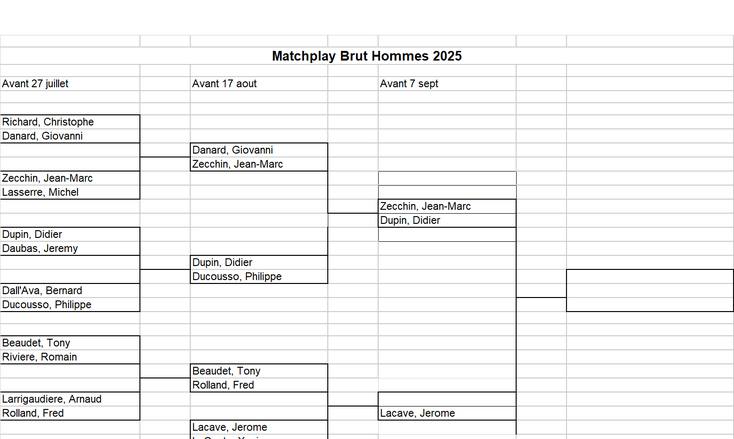This screenshot has width=734, height=439.
Task: Select the Richard, Christophe cell
Action: [x=48, y=122]
